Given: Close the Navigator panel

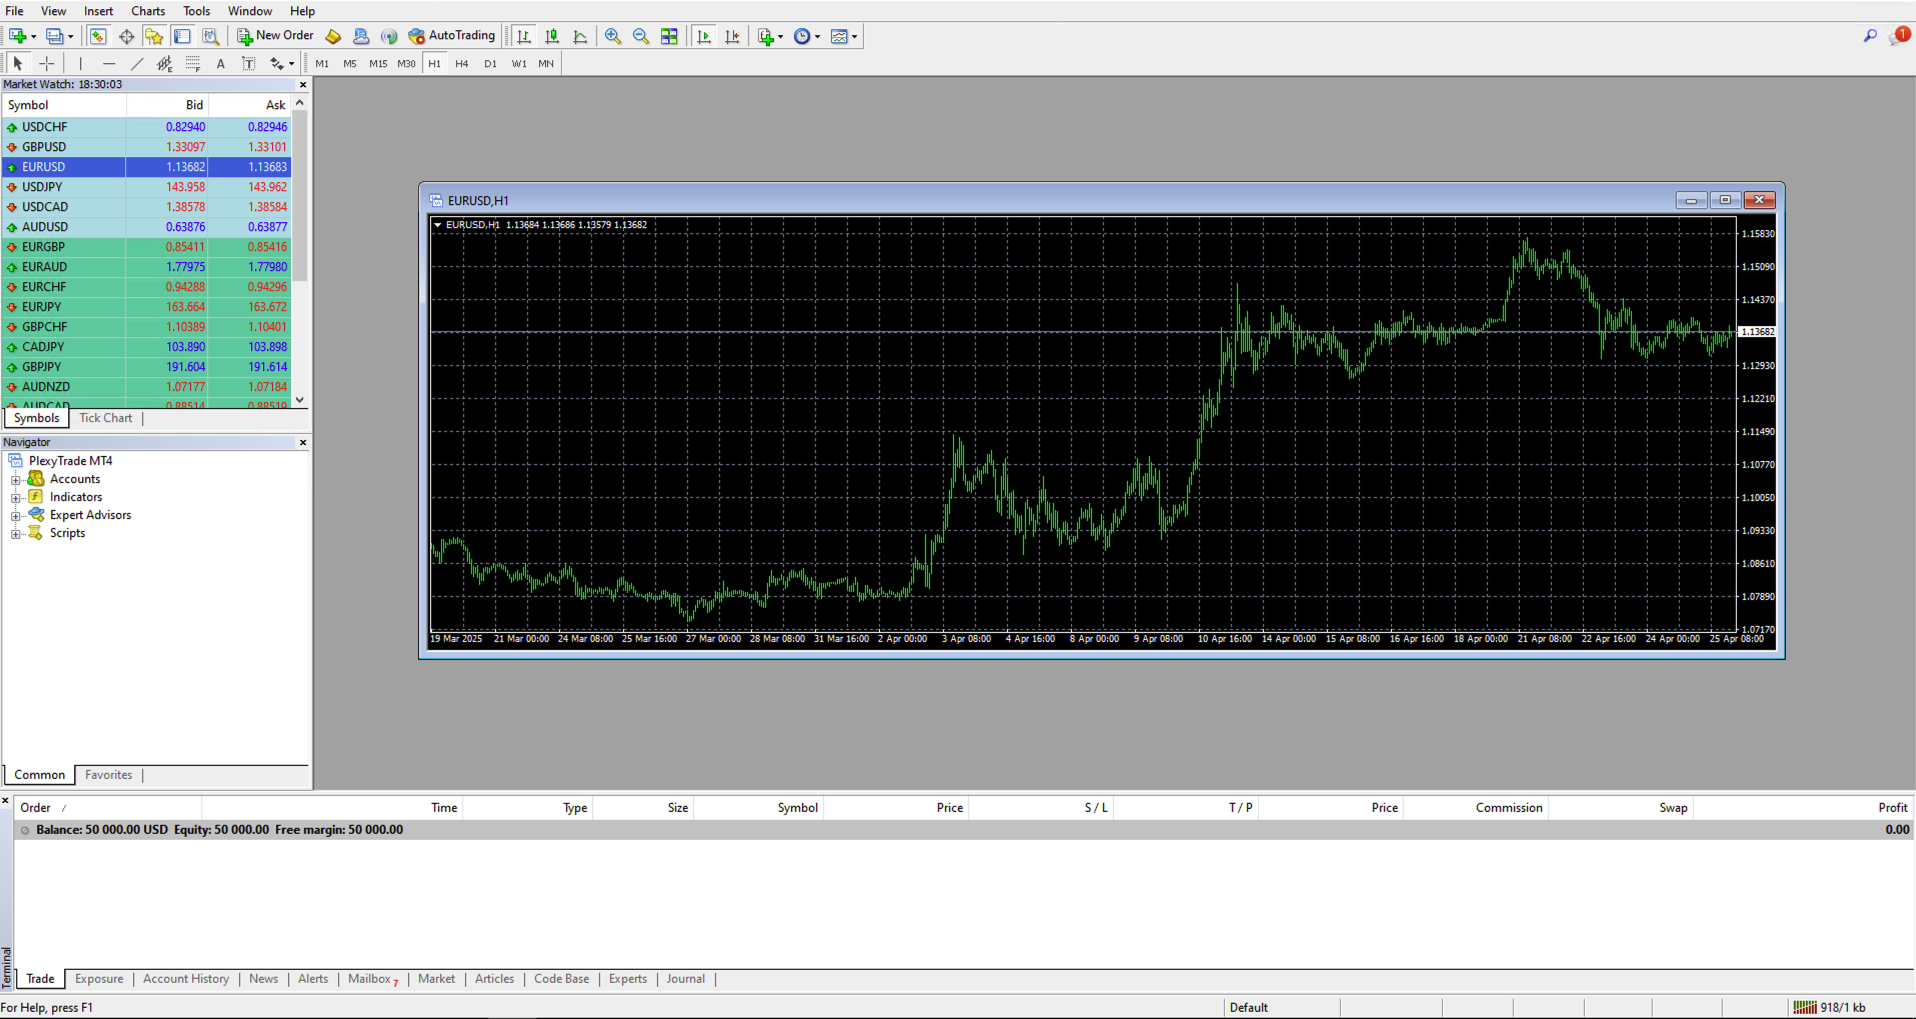Looking at the screenshot, I should coord(303,442).
